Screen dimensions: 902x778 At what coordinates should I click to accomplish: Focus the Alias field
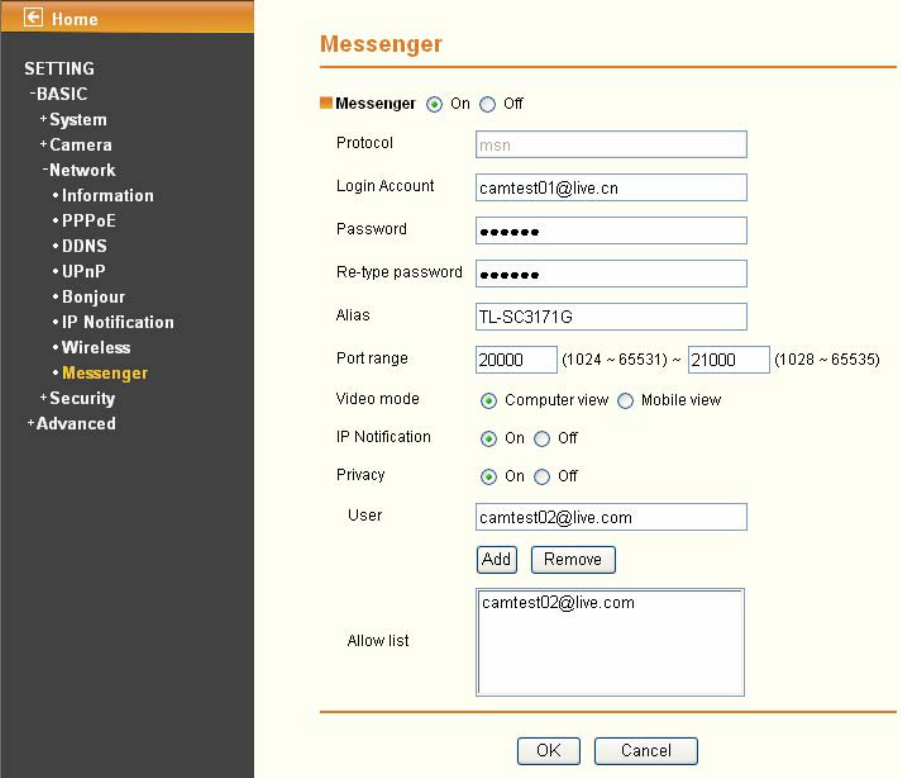coord(611,317)
